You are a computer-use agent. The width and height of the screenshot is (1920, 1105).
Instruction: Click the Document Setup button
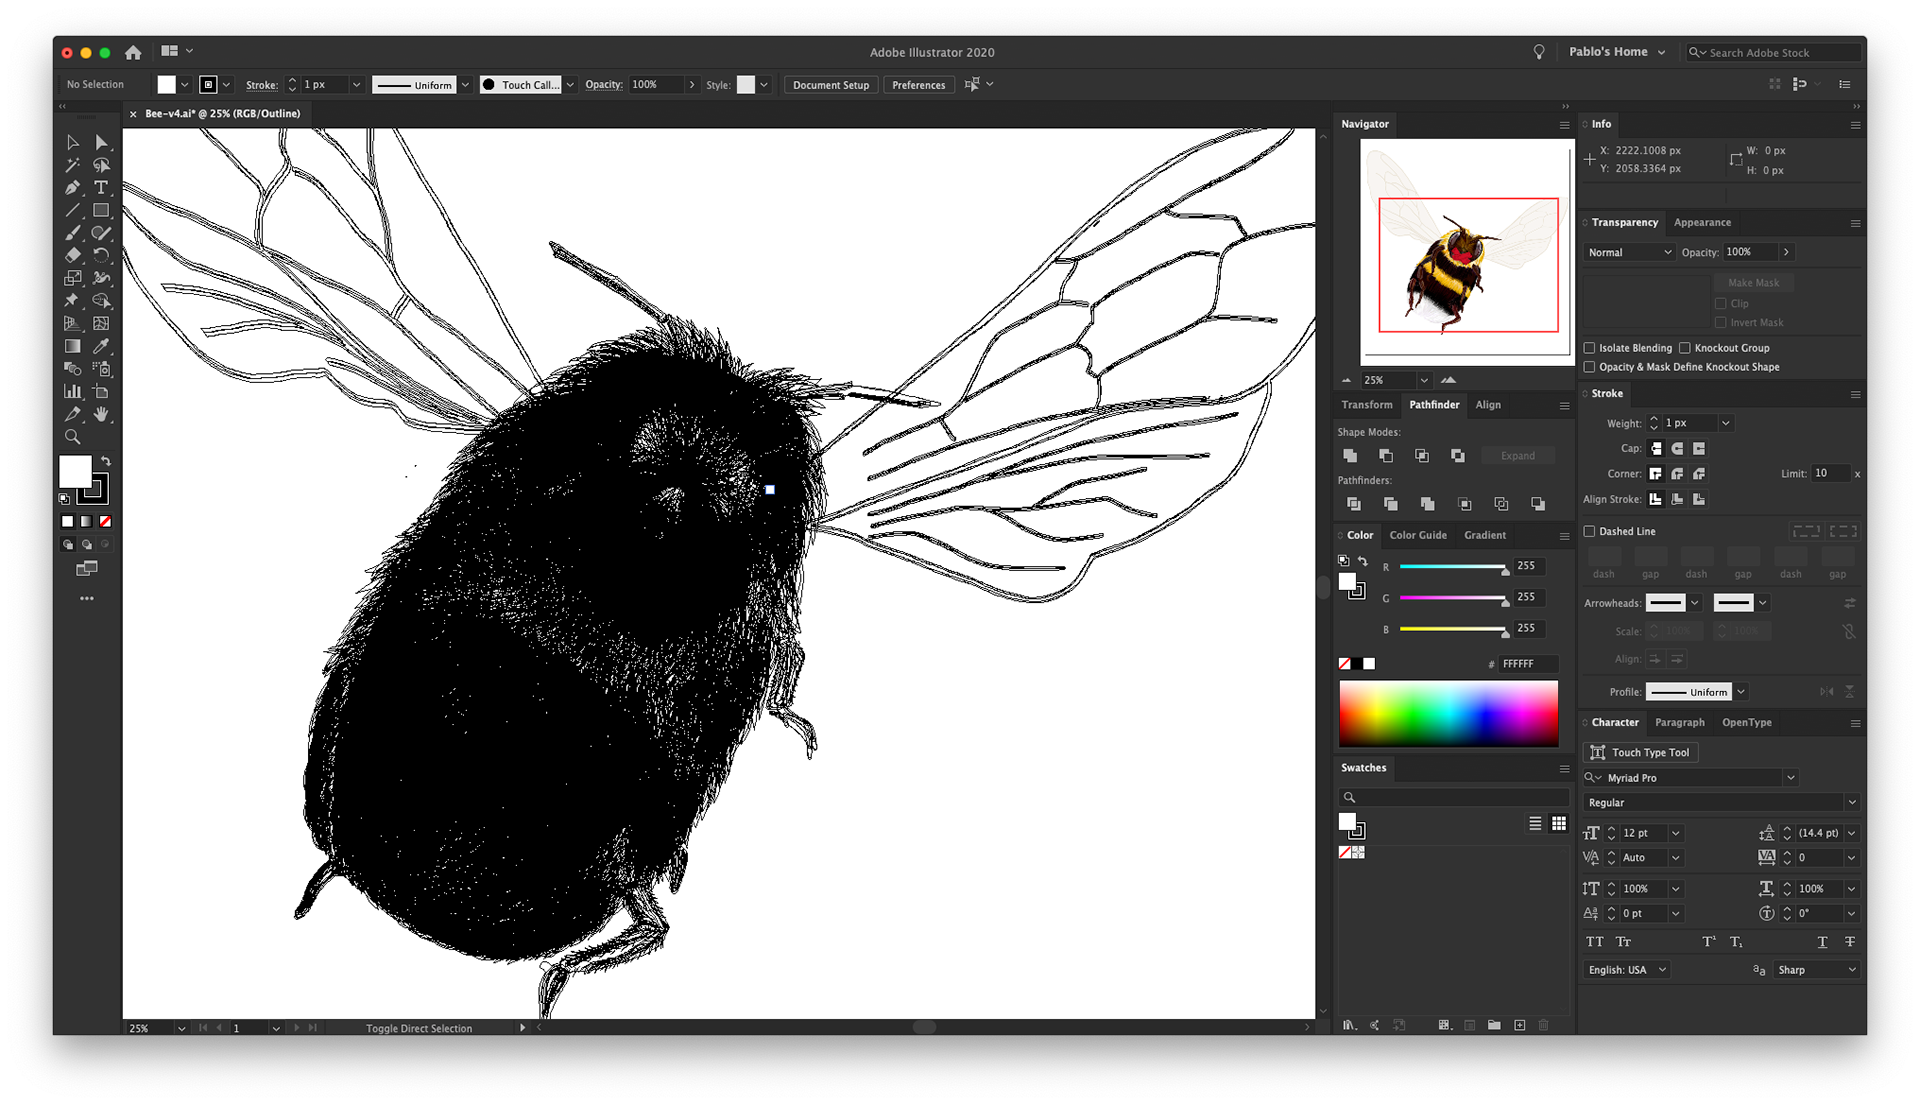[830, 85]
